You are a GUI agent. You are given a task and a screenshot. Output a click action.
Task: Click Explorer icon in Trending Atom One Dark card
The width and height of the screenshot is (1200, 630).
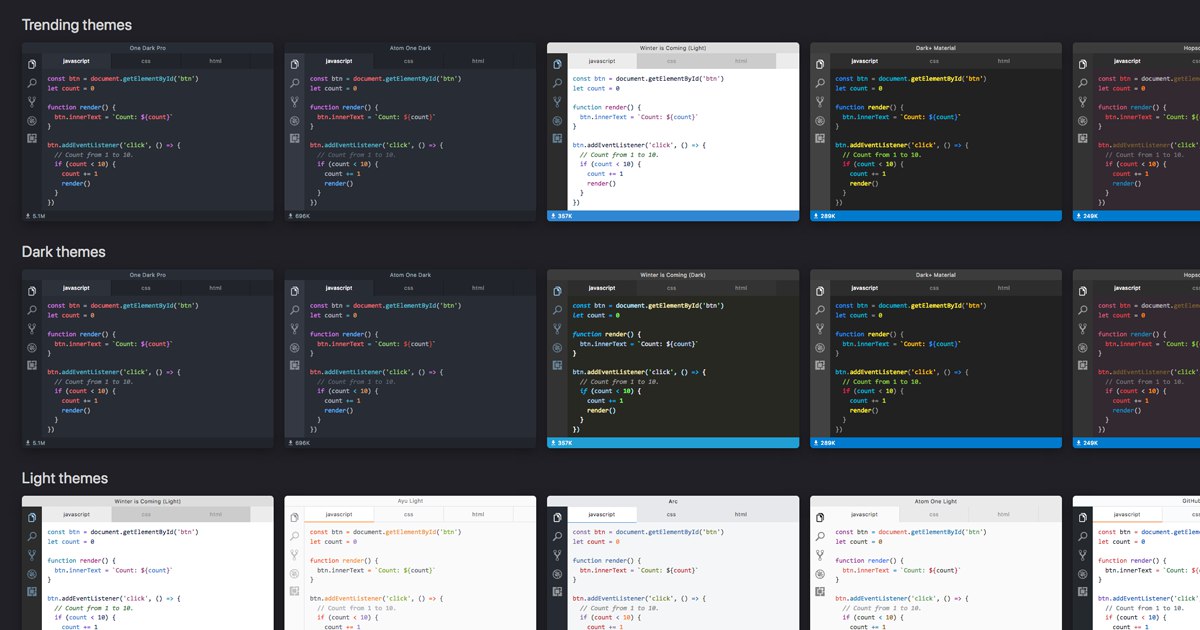(x=295, y=64)
